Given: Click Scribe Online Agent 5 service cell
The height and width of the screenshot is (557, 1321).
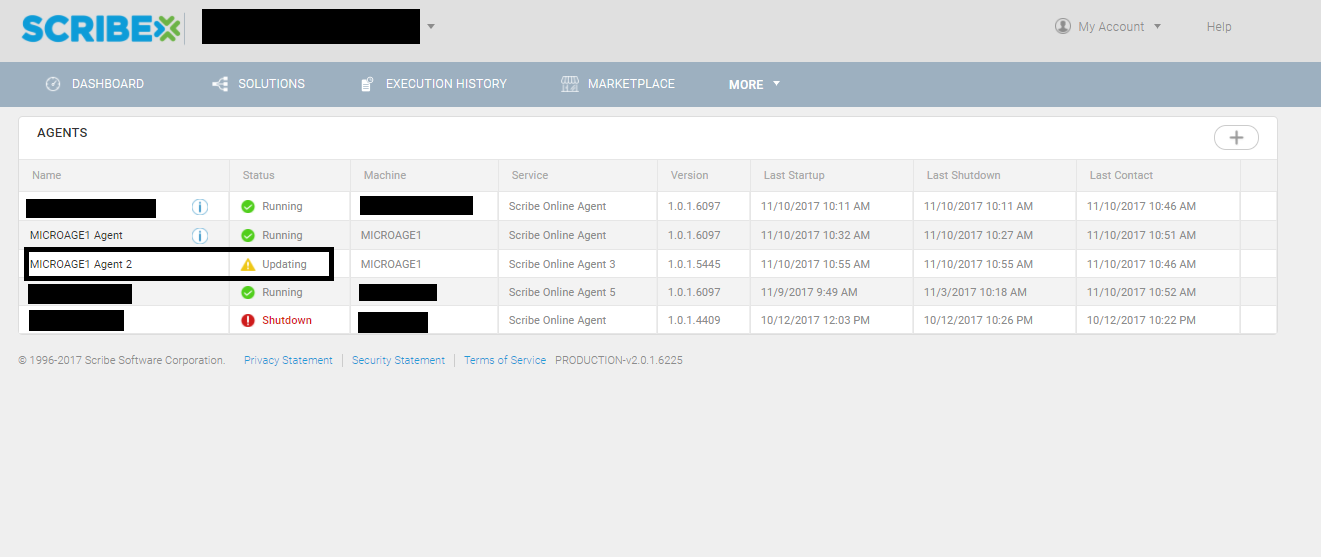Looking at the screenshot, I should pos(562,292).
